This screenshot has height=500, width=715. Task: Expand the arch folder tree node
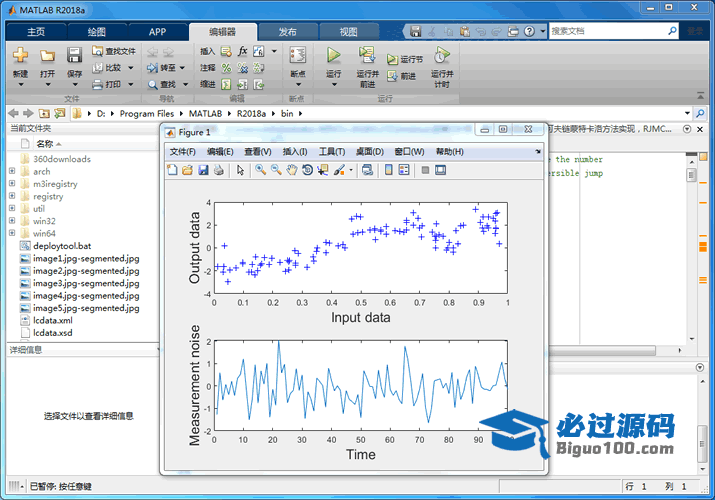point(12,171)
